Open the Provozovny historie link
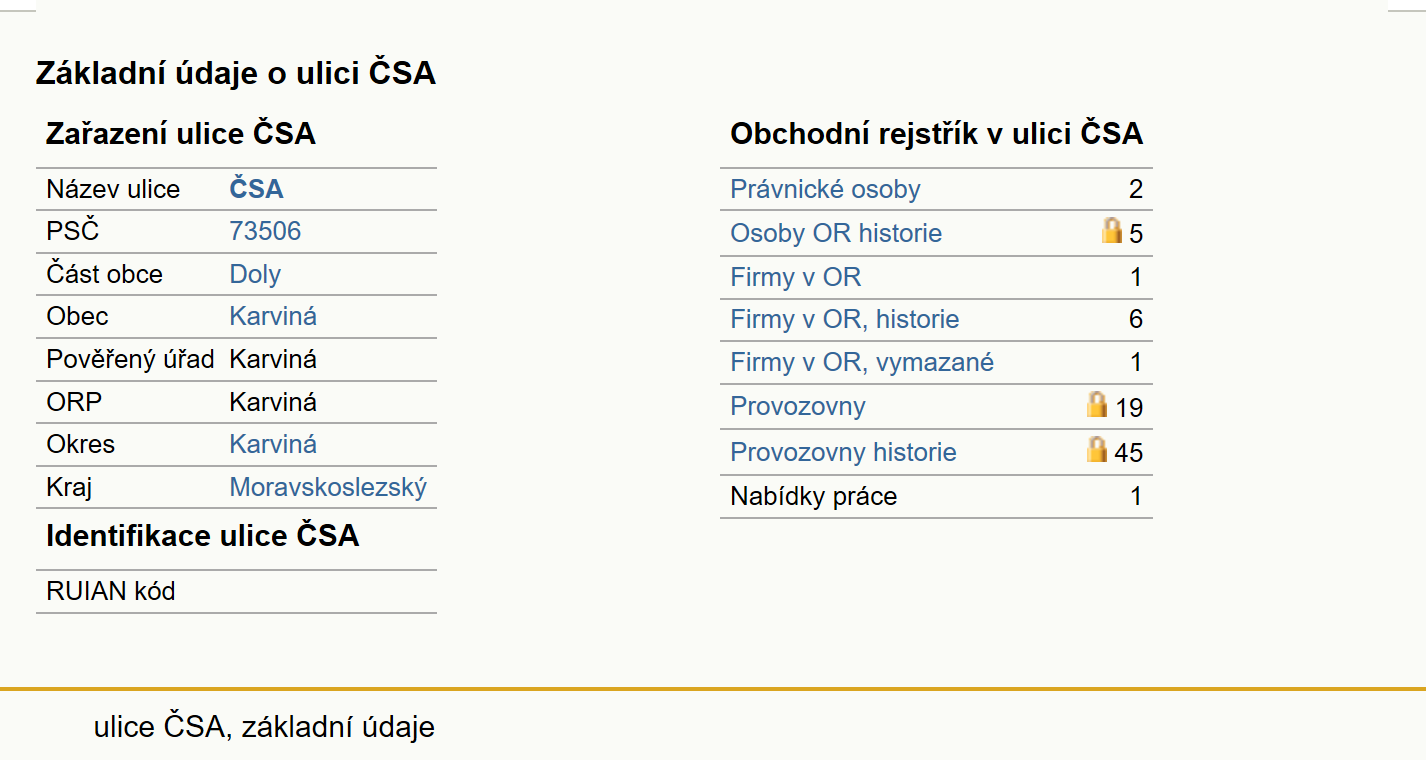Screen dimensions: 1426x760 [843, 452]
